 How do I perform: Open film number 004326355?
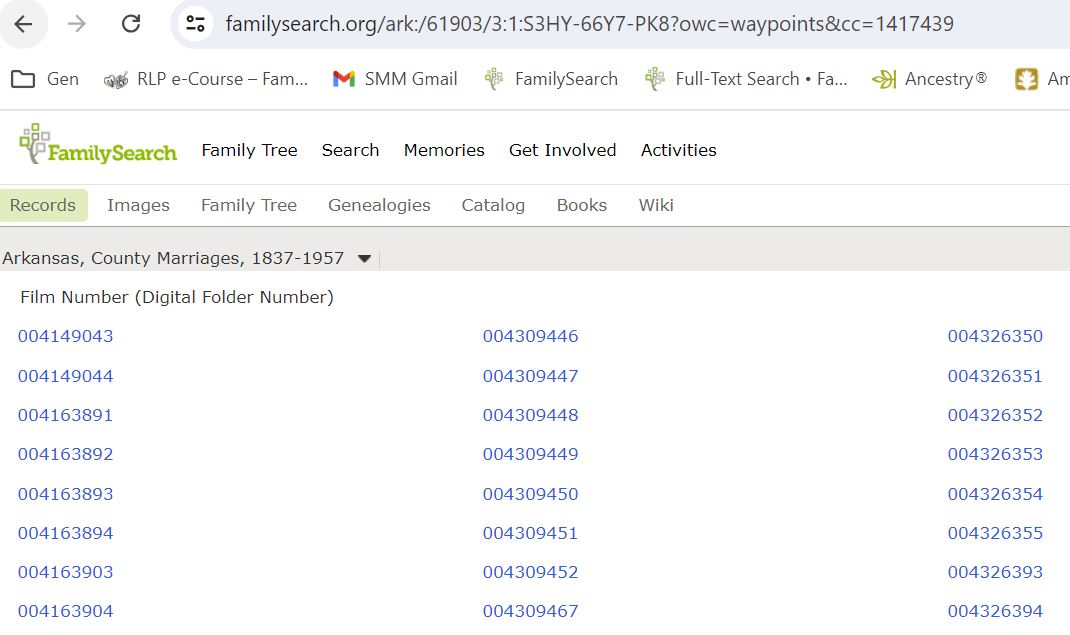point(995,533)
